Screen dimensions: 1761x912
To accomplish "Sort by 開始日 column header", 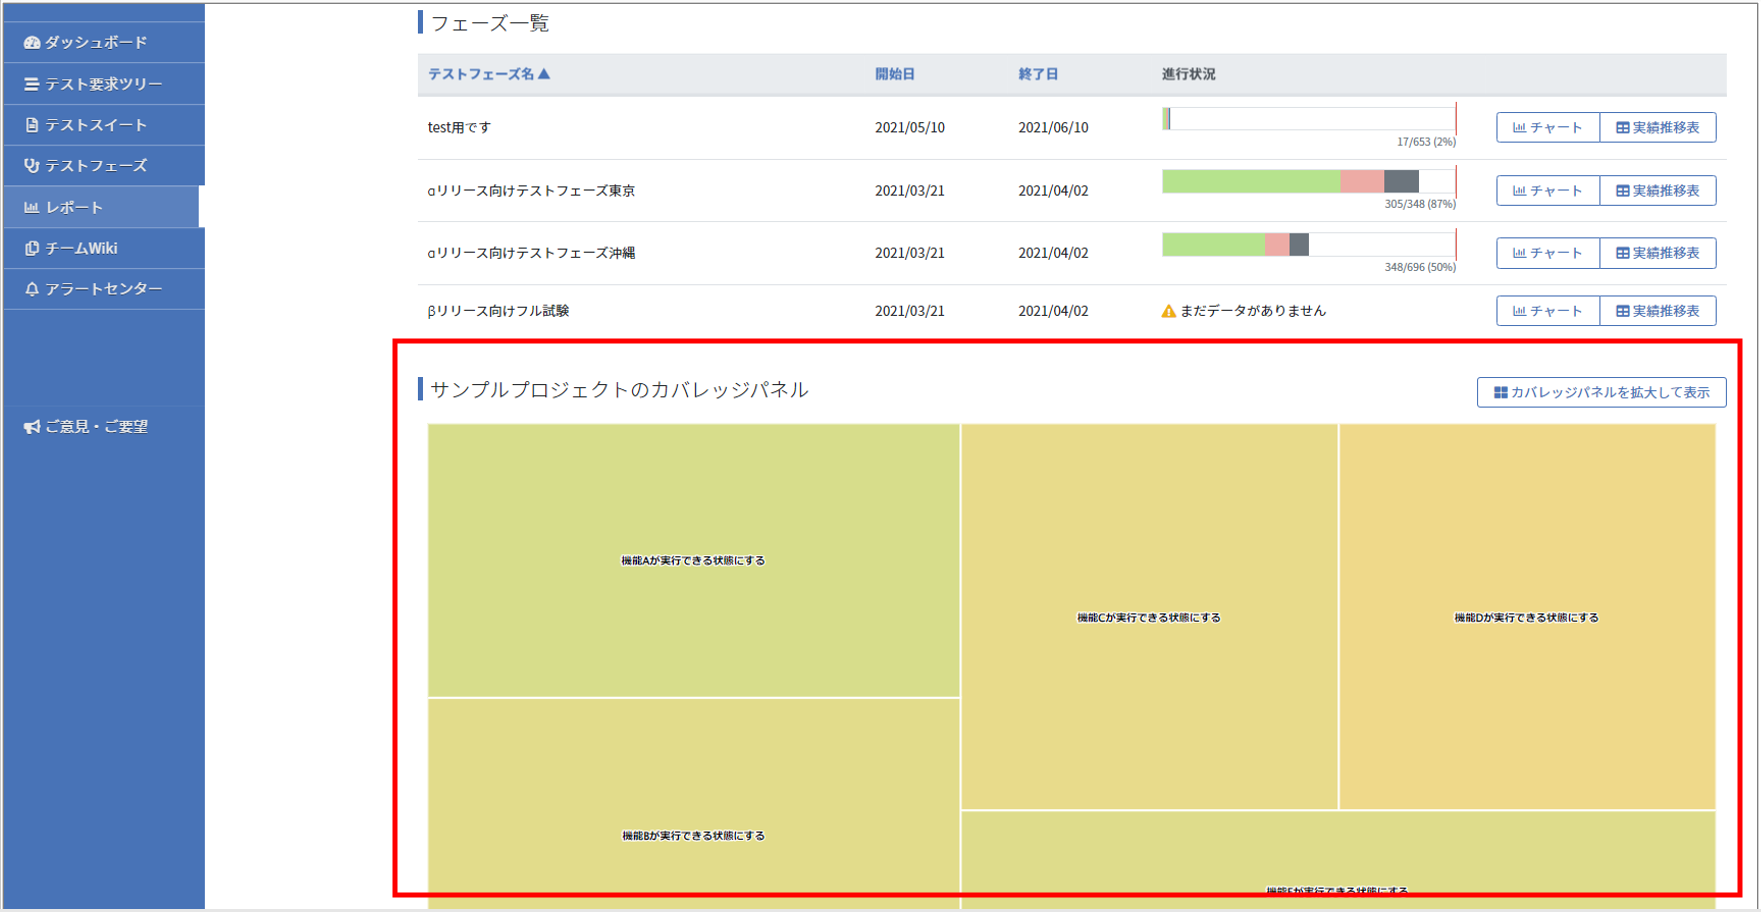I will [895, 74].
